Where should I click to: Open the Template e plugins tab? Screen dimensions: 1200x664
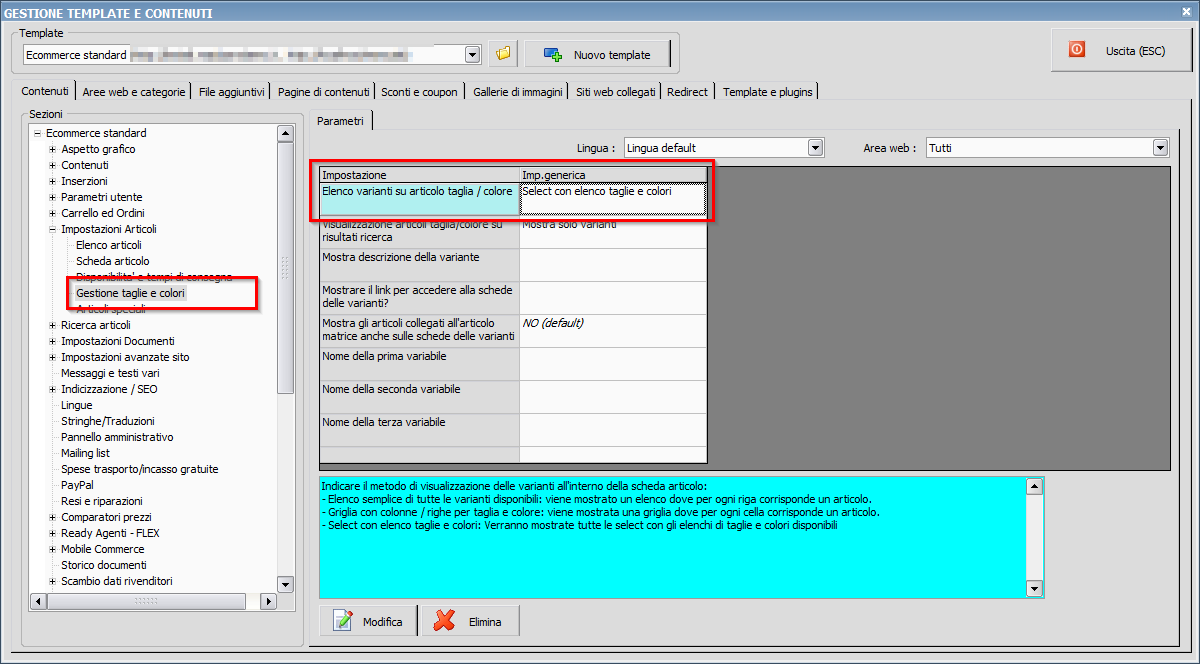pyautogui.click(x=768, y=91)
